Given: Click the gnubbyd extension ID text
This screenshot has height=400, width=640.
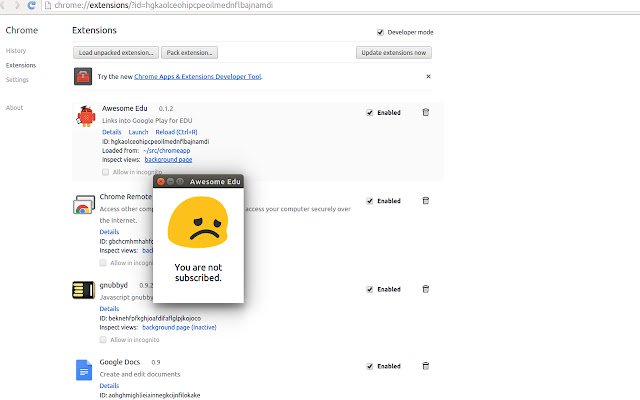Looking at the screenshot, I should [x=150, y=318].
